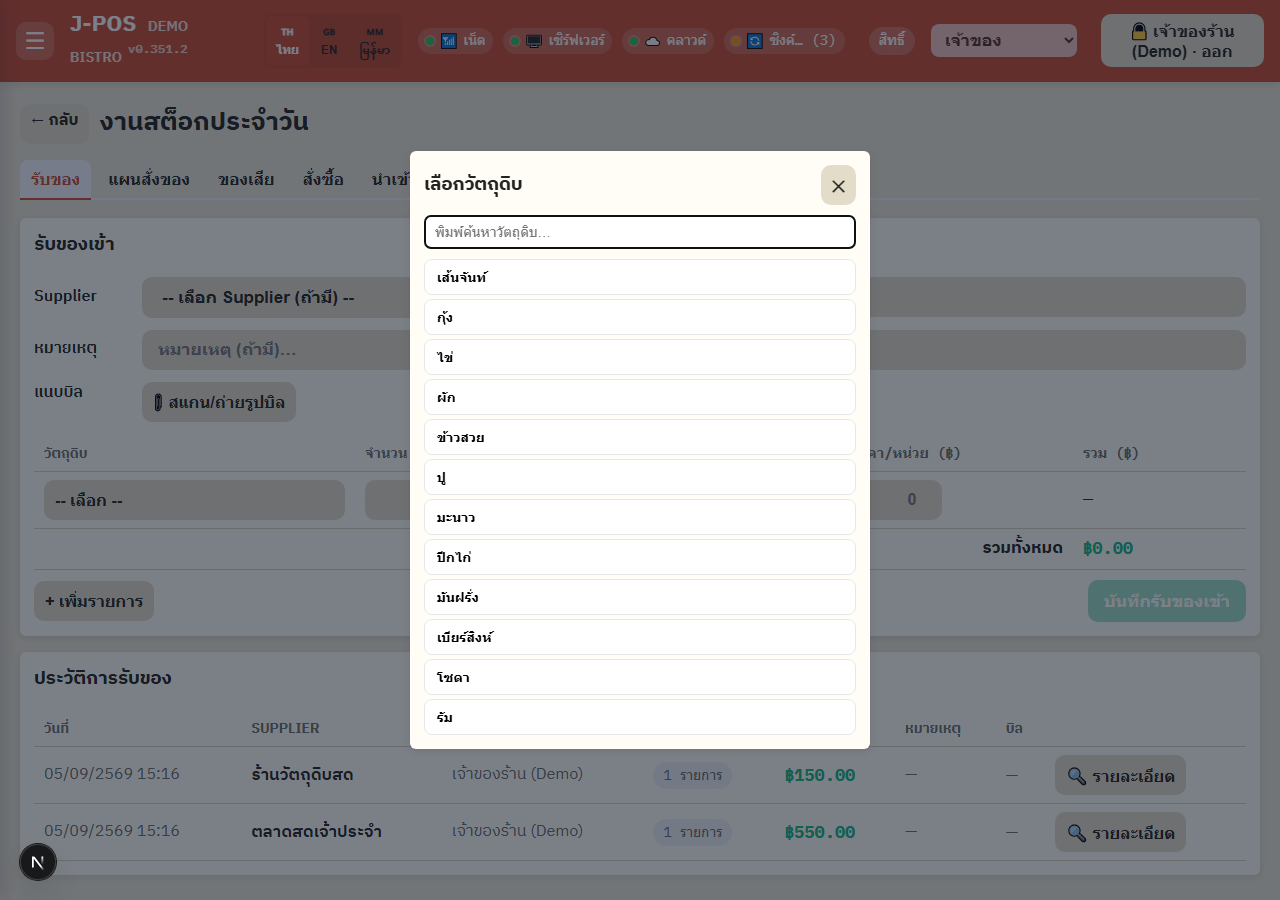Screen dimensions: 1280x900
Task: Click the สแกน/ถ่ายรูปบิล button
Action: point(219,402)
